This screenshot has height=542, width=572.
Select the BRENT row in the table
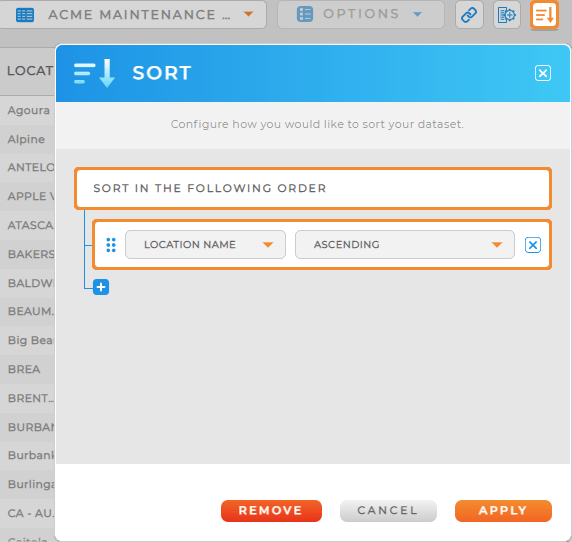point(27,398)
